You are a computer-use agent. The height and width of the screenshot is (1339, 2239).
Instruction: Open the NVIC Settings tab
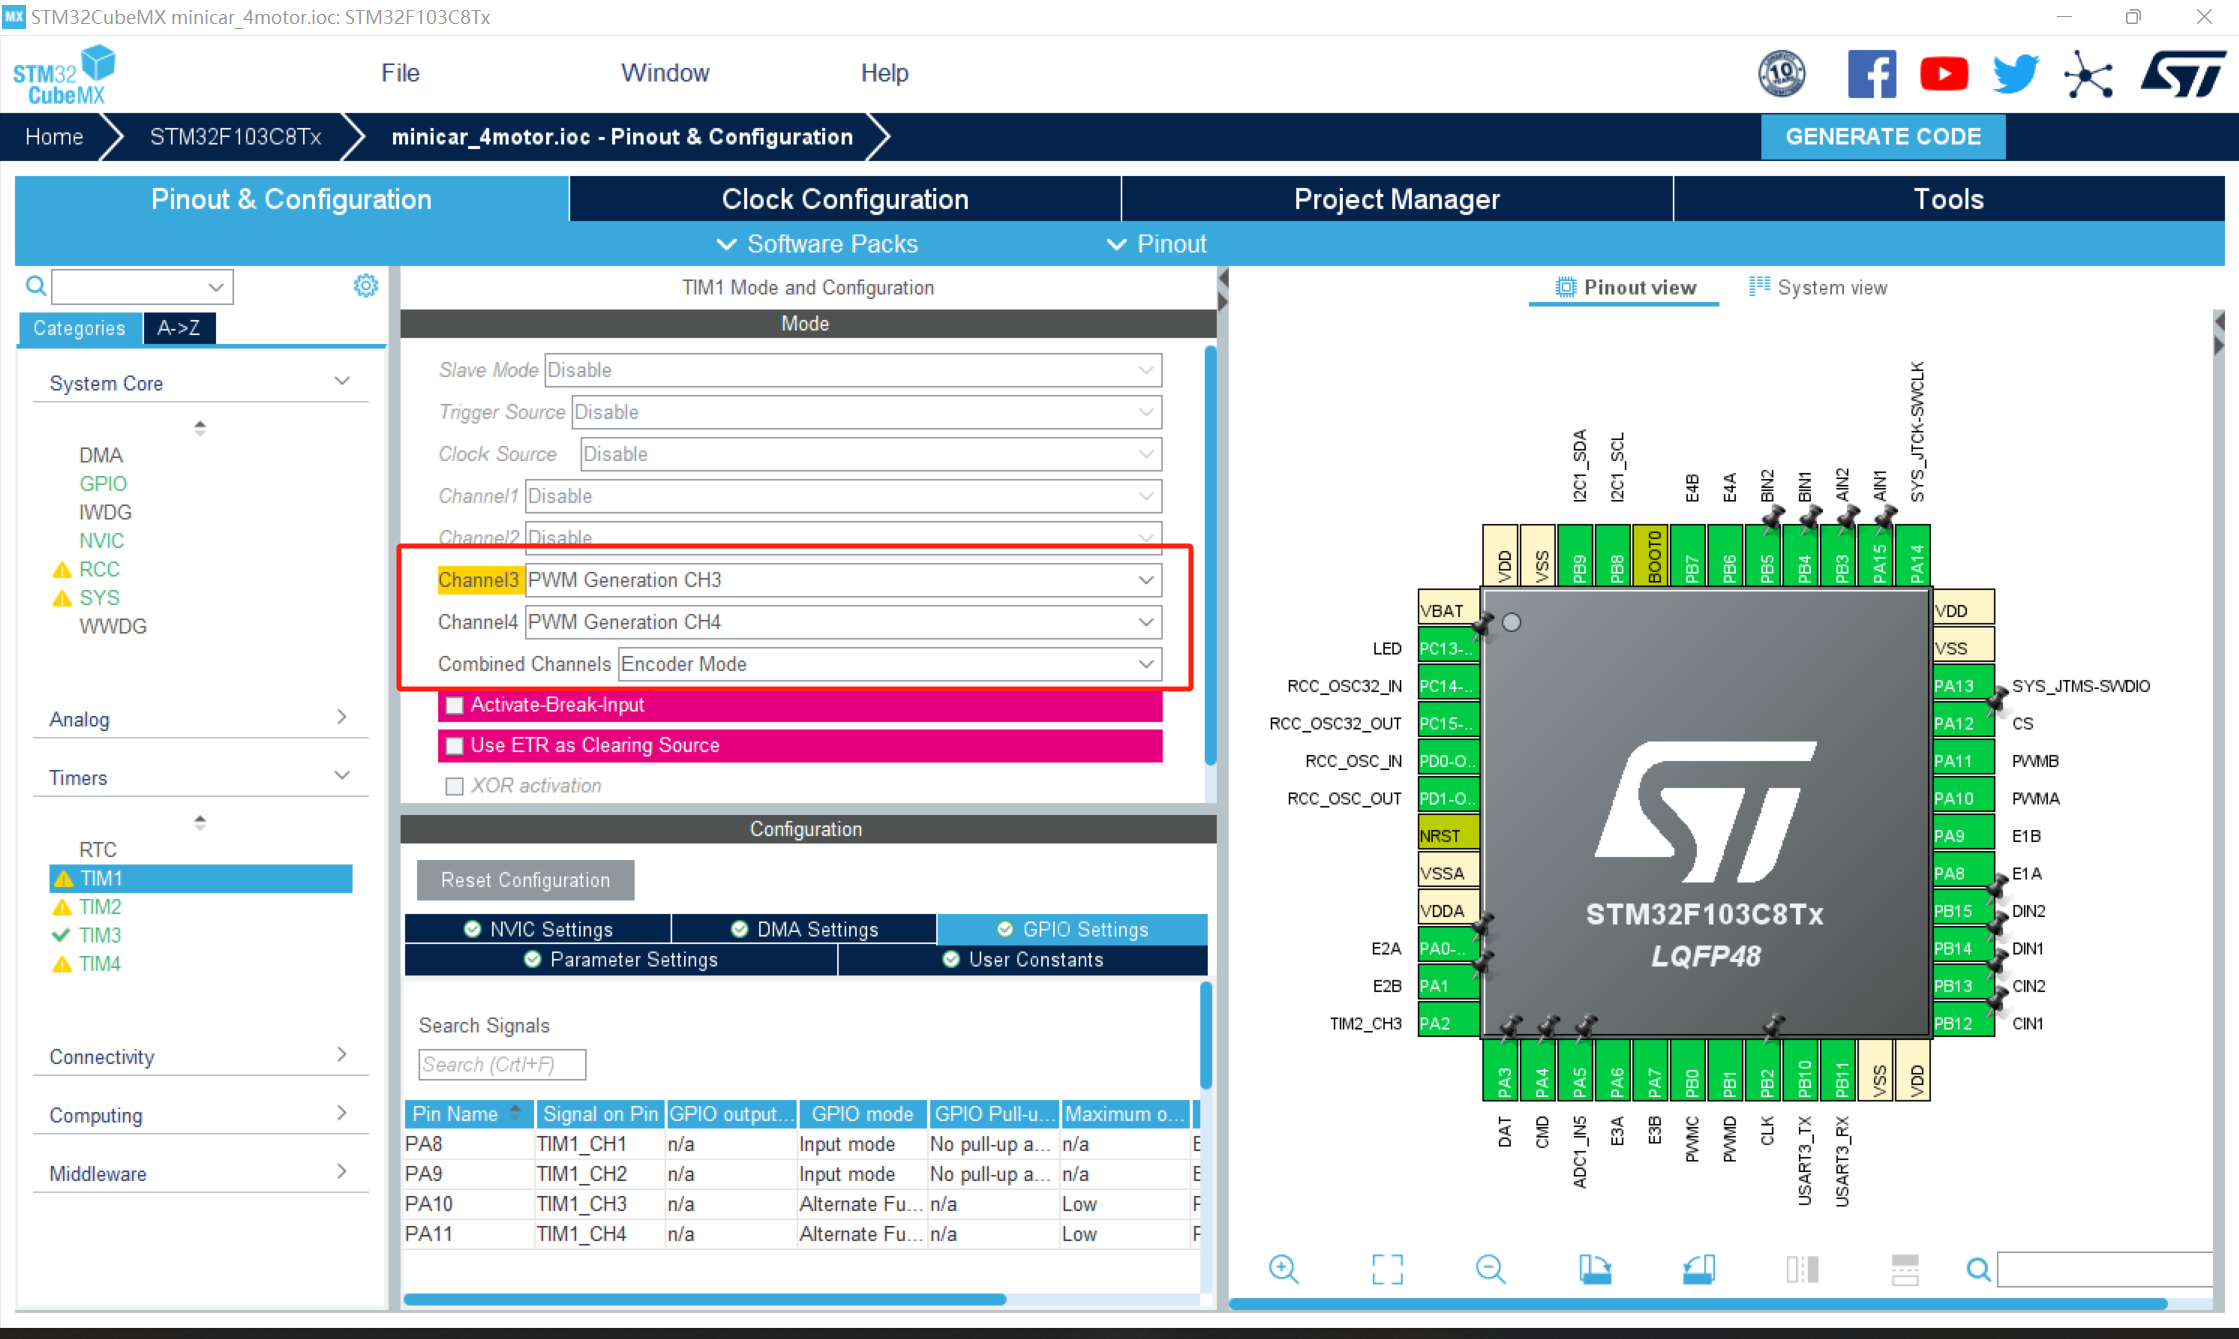click(538, 929)
